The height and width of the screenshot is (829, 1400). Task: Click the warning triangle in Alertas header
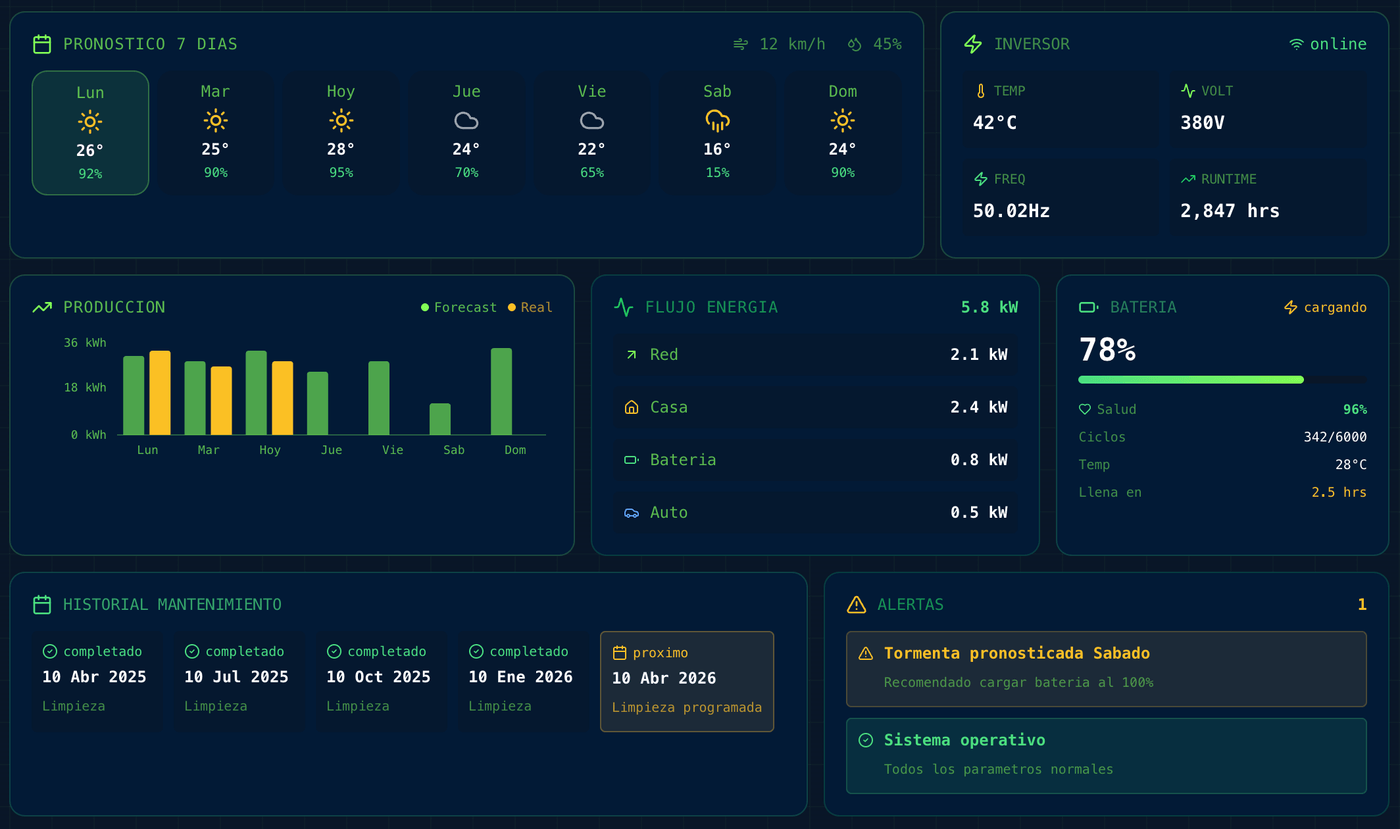coord(856,605)
